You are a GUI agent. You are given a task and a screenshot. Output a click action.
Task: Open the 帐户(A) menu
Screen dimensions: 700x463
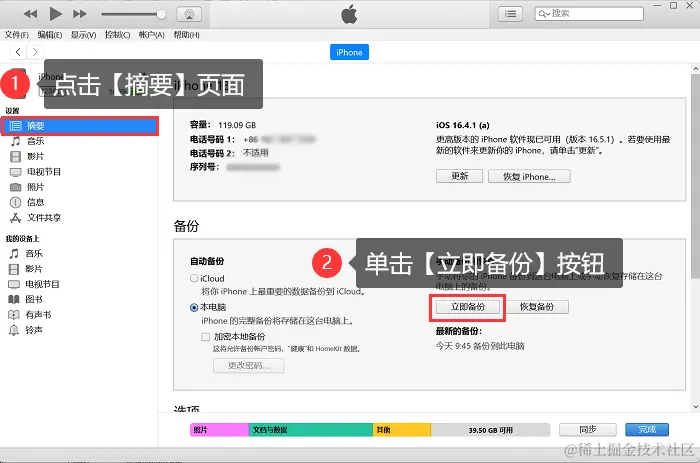point(152,35)
